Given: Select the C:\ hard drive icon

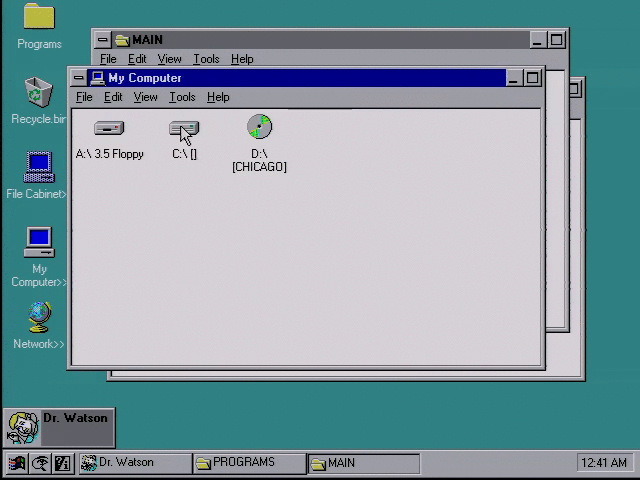Looking at the screenshot, I should point(184,129).
